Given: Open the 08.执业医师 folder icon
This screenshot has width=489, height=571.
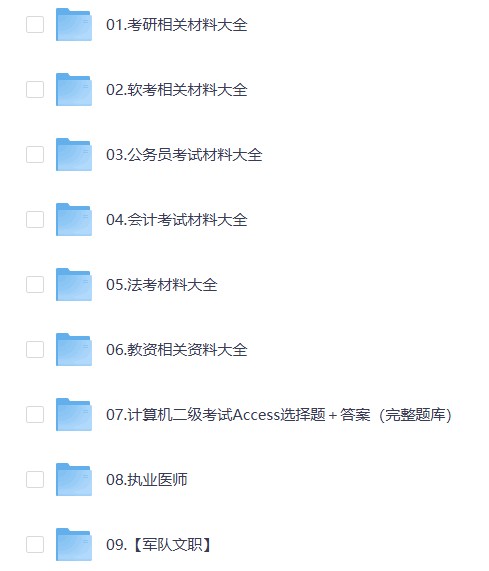Looking at the screenshot, I should point(74,480).
